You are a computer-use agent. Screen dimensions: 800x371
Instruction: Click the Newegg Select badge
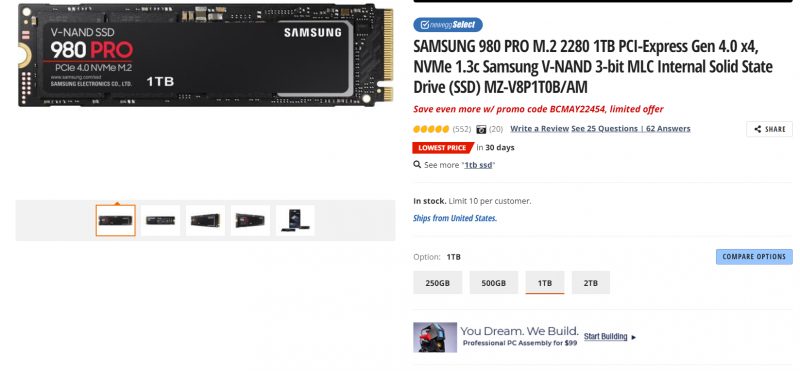point(447,24)
